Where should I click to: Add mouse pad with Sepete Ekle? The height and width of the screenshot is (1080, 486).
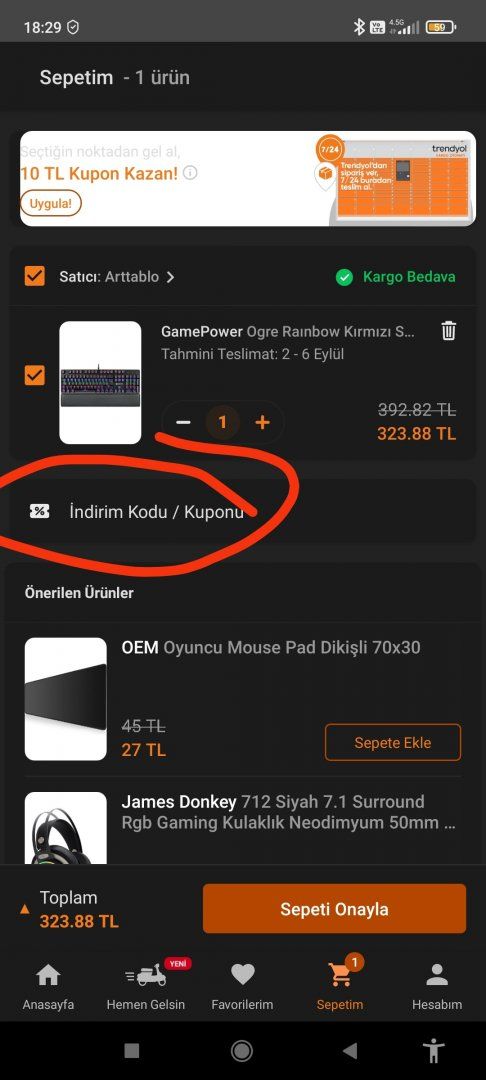tap(393, 742)
